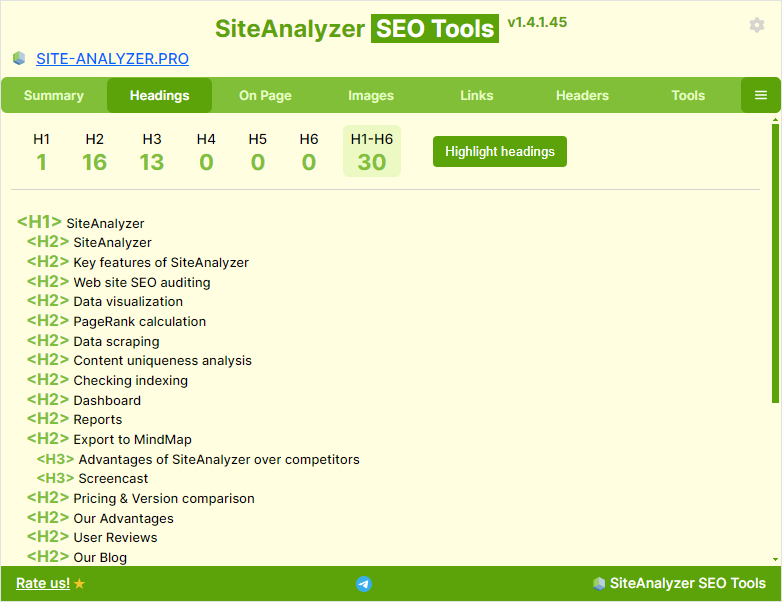
Task: Click the SiteAnalyzer SEO Tools title
Action: point(357,28)
